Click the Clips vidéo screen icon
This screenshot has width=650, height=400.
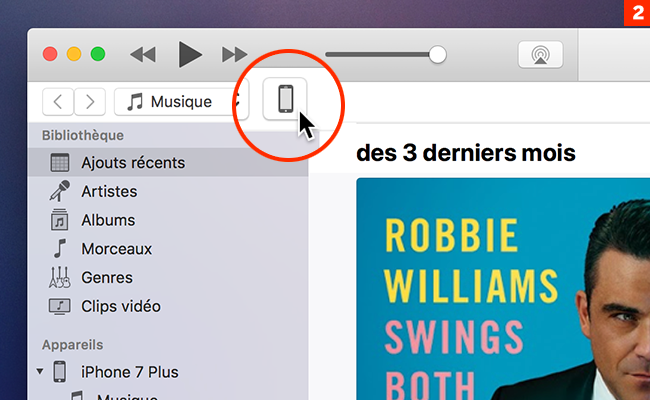coord(60,307)
